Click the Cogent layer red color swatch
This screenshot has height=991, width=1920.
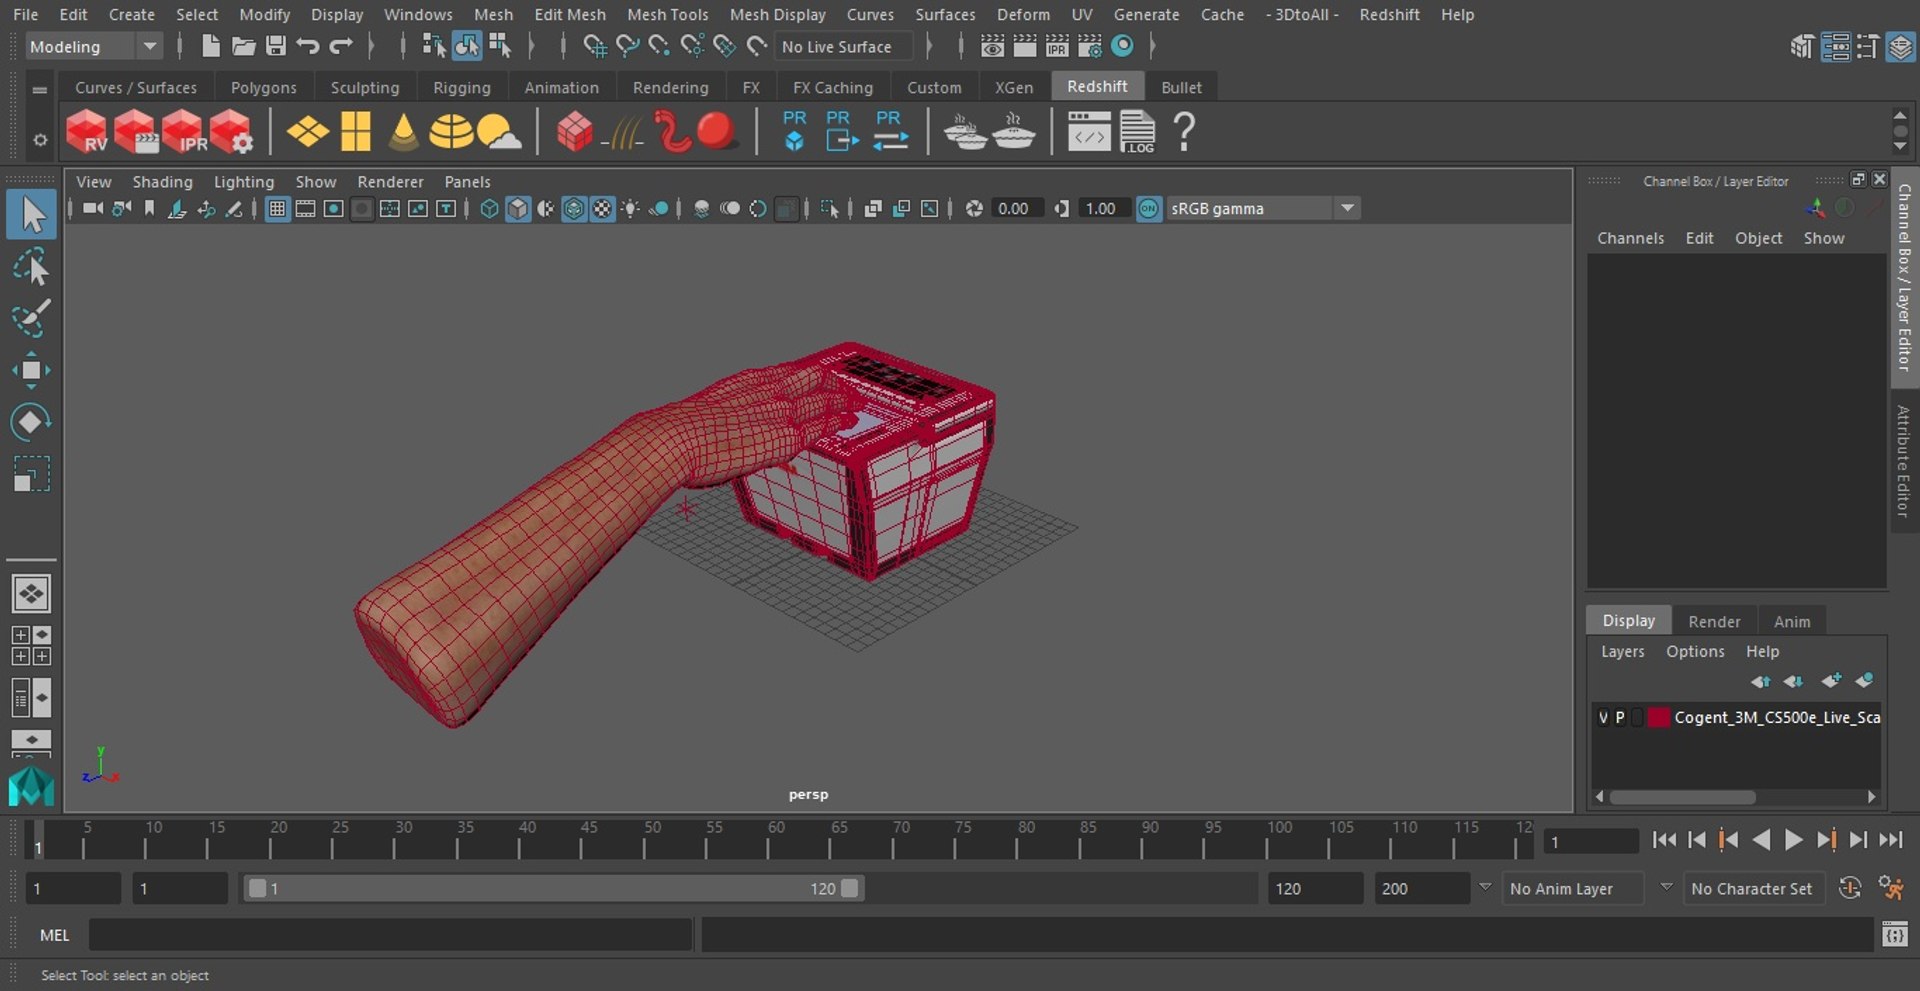pyautogui.click(x=1658, y=717)
